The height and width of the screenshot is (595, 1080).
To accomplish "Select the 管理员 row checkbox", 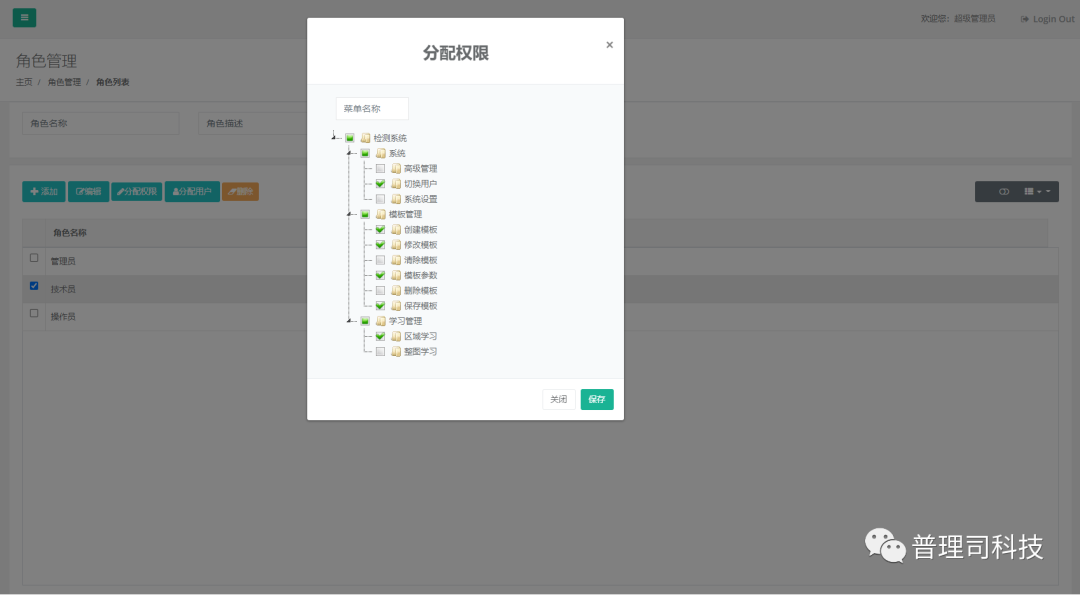I will point(34,260).
